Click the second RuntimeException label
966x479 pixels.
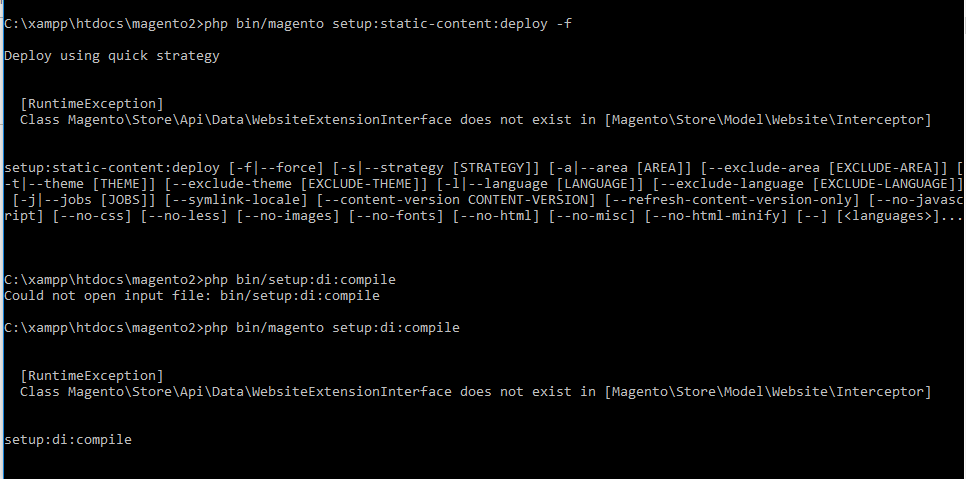92,376
